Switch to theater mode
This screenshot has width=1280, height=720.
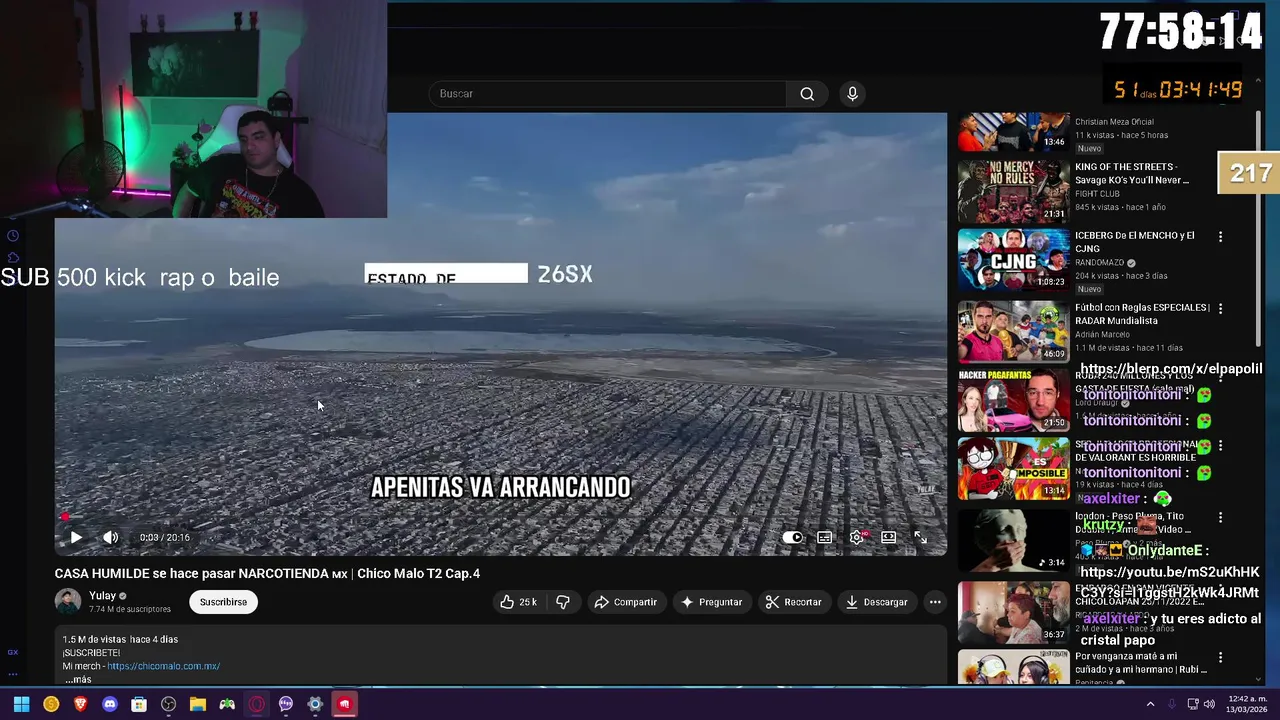pyautogui.click(x=888, y=537)
